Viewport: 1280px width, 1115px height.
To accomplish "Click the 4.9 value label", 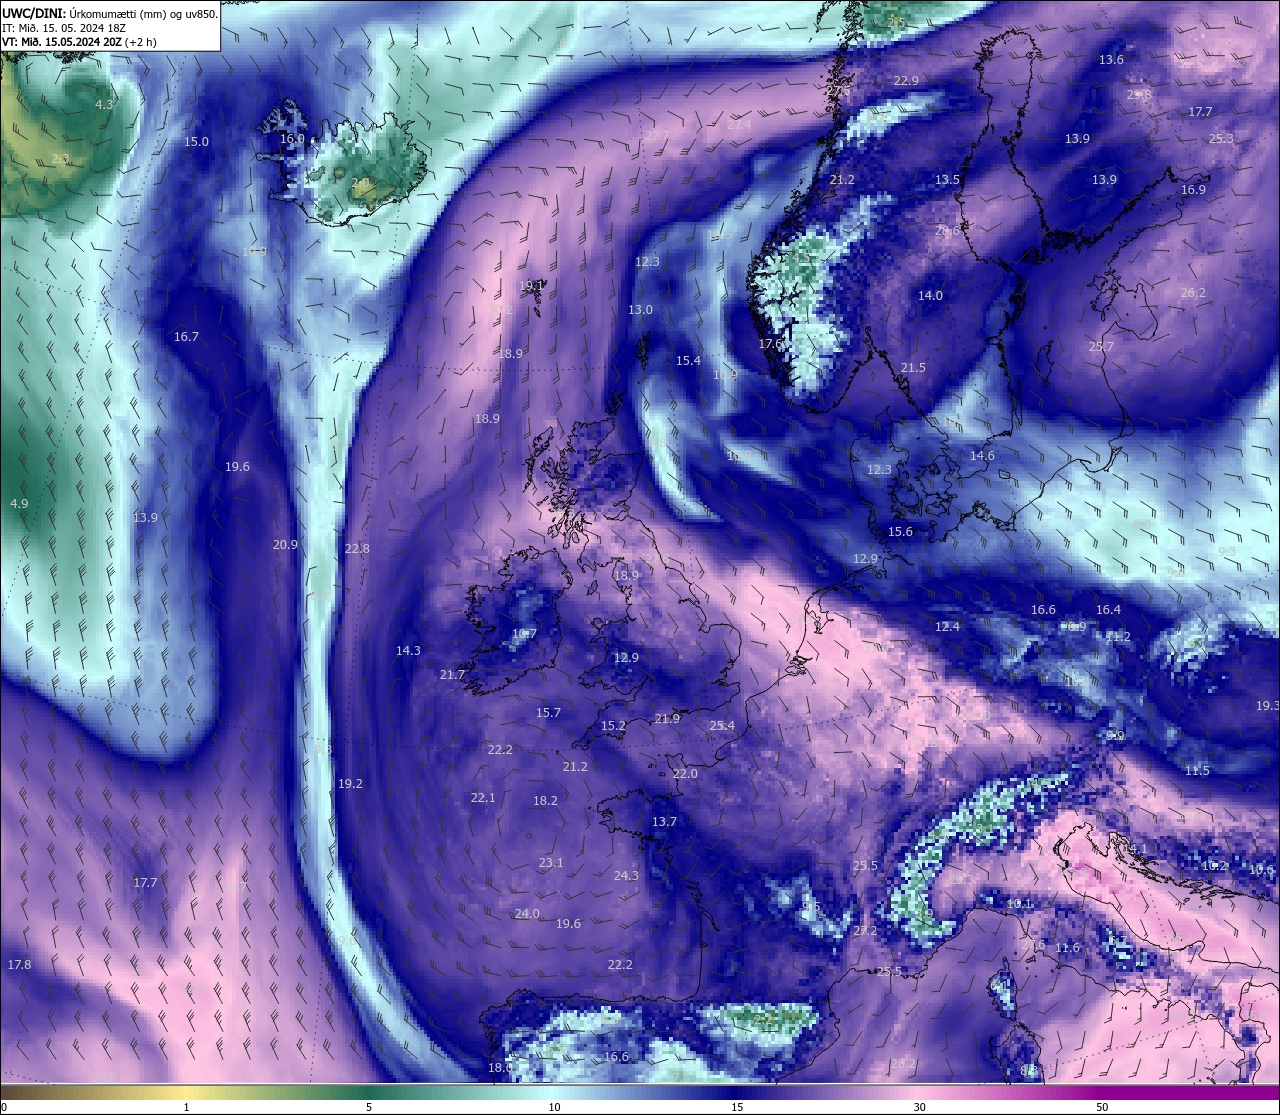I will 19,503.
